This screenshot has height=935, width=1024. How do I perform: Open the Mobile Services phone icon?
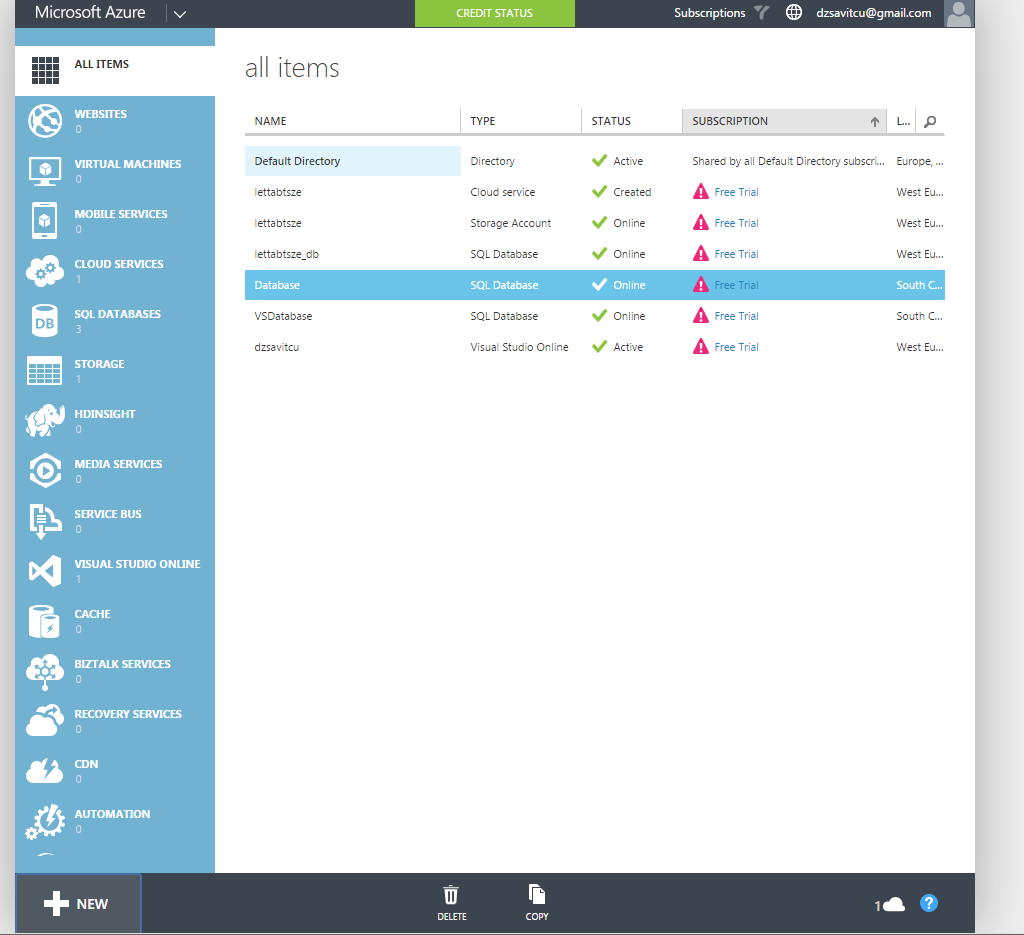[x=44, y=221]
